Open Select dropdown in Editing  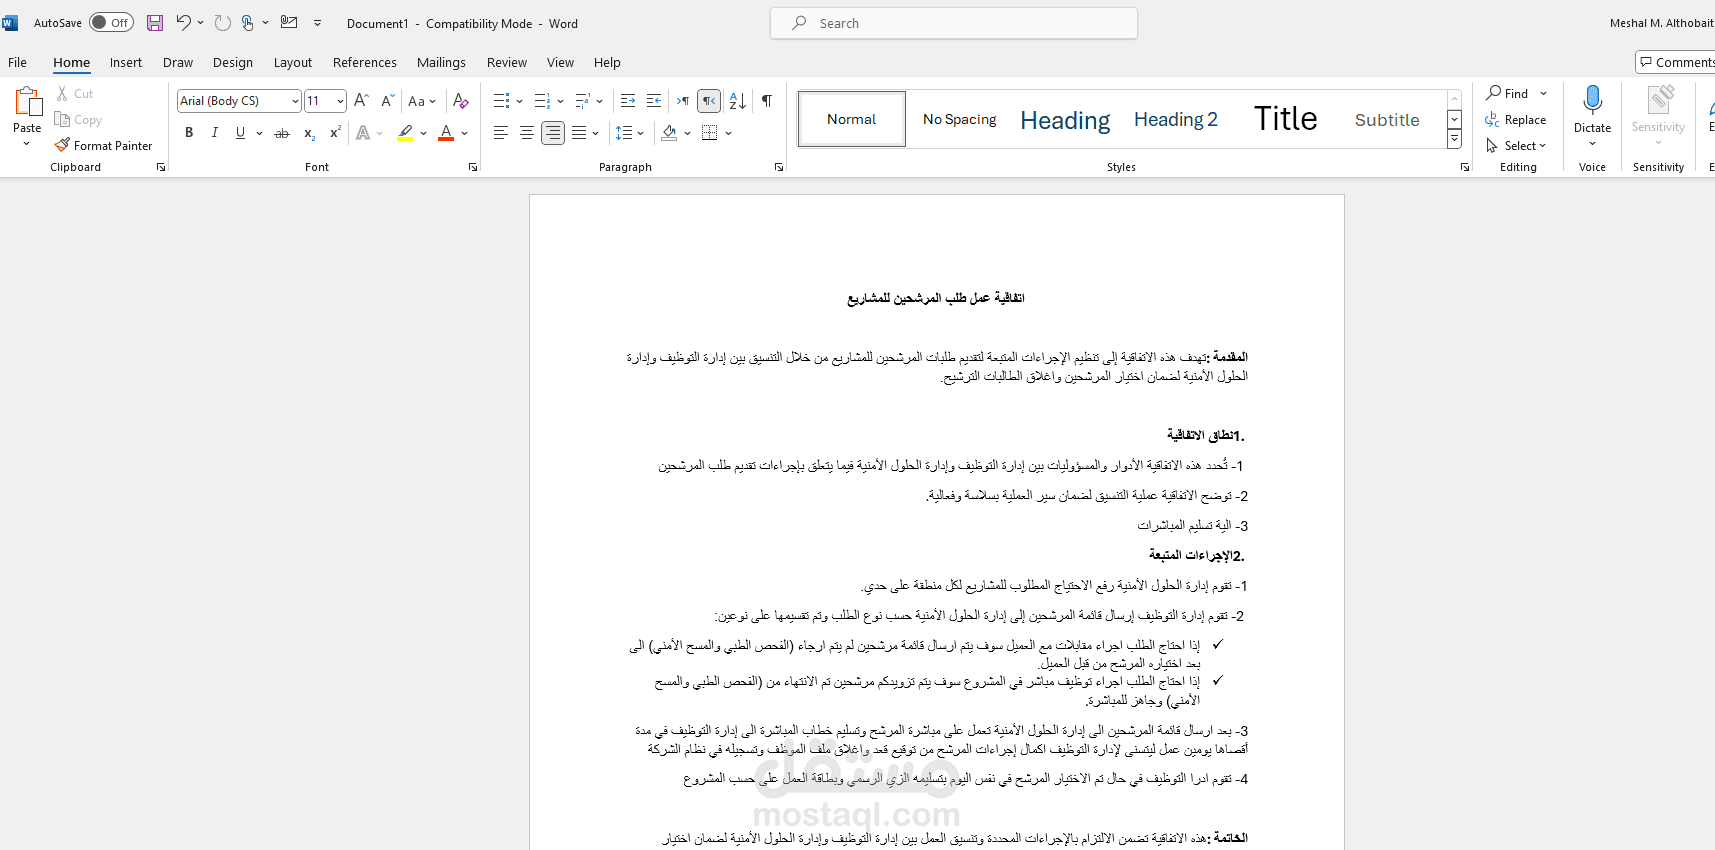pyautogui.click(x=1516, y=146)
